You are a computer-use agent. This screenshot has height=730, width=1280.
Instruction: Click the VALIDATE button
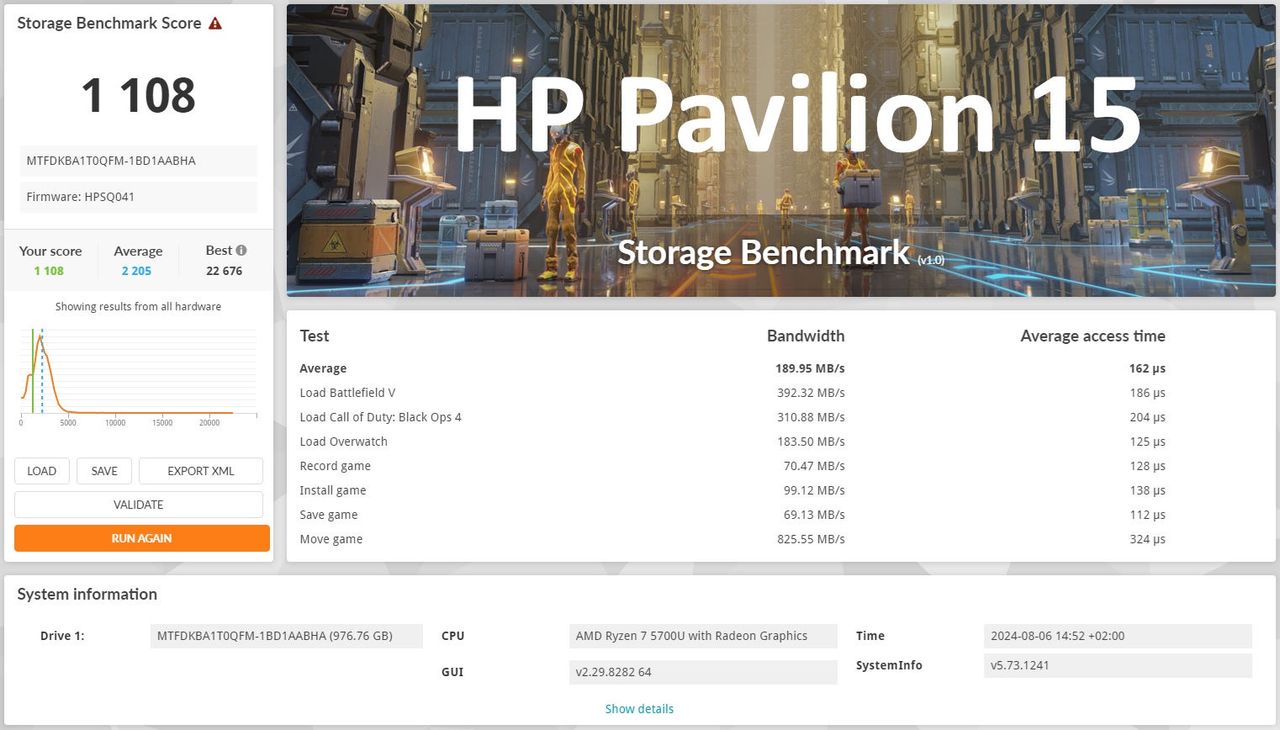click(x=138, y=505)
